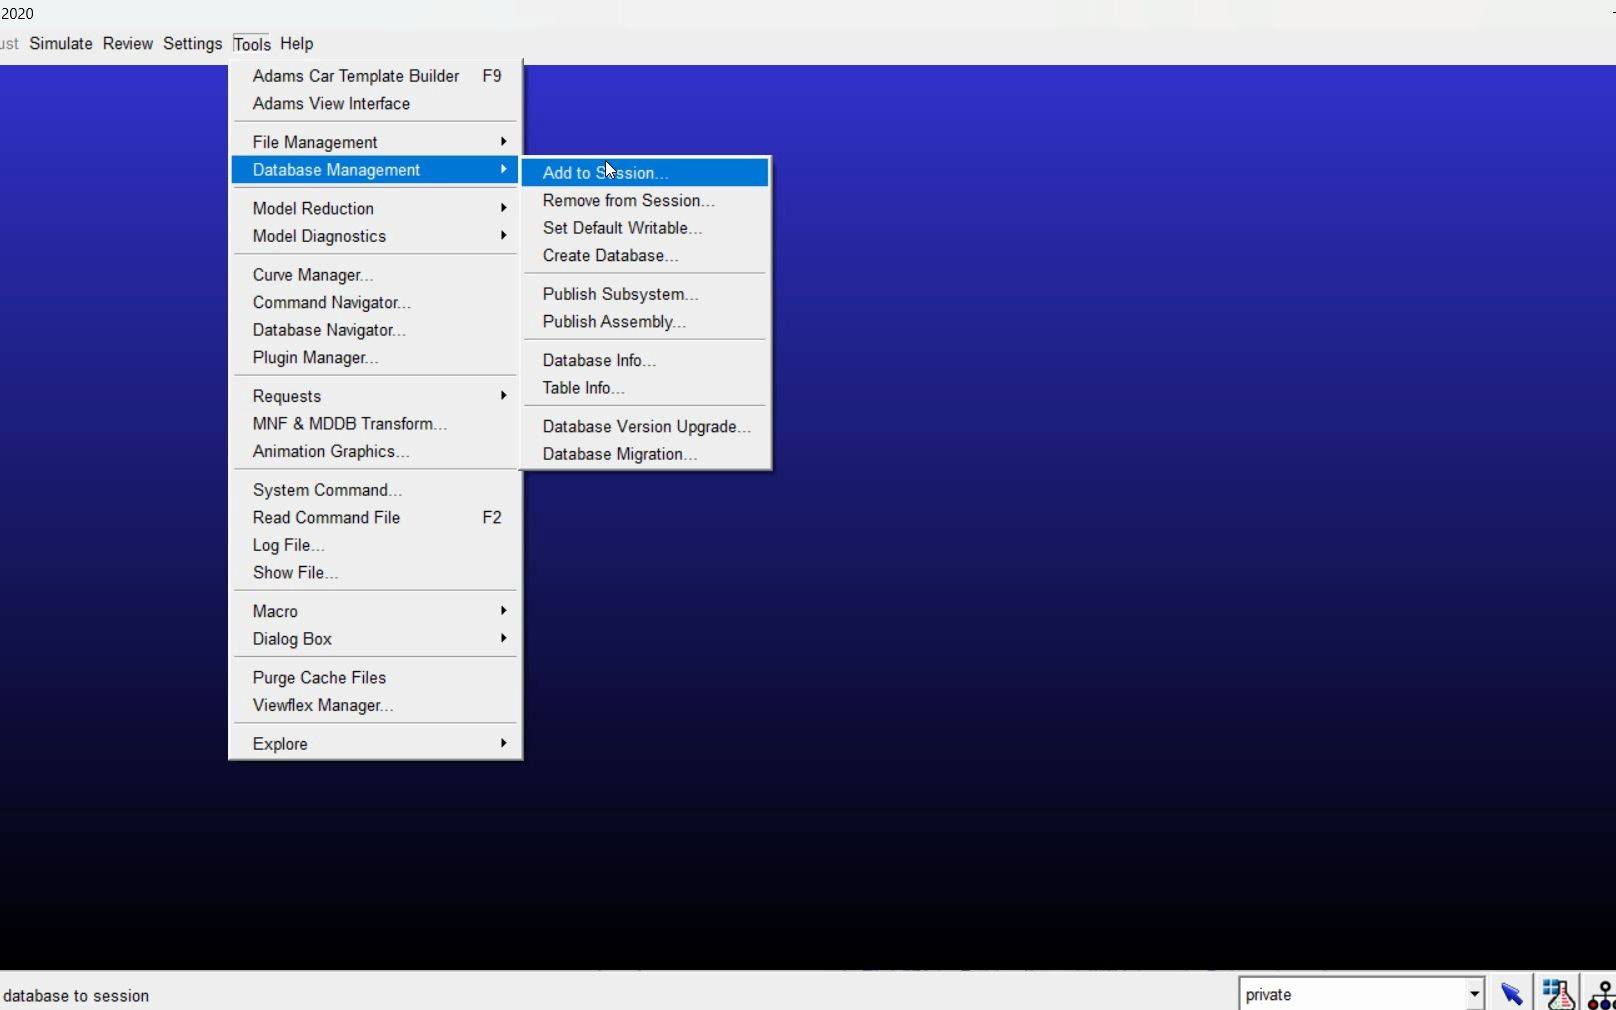
Task: Expand the Database Management submenu
Action: (x=375, y=170)
